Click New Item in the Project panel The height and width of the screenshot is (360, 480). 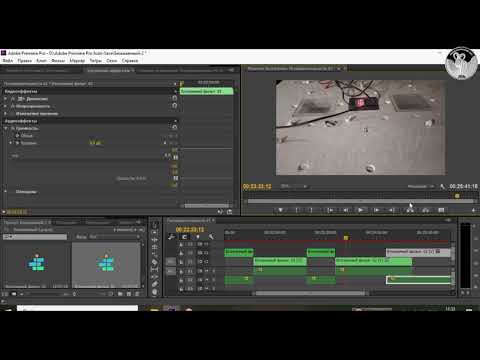pyautogui.click(x=129, y=294)
